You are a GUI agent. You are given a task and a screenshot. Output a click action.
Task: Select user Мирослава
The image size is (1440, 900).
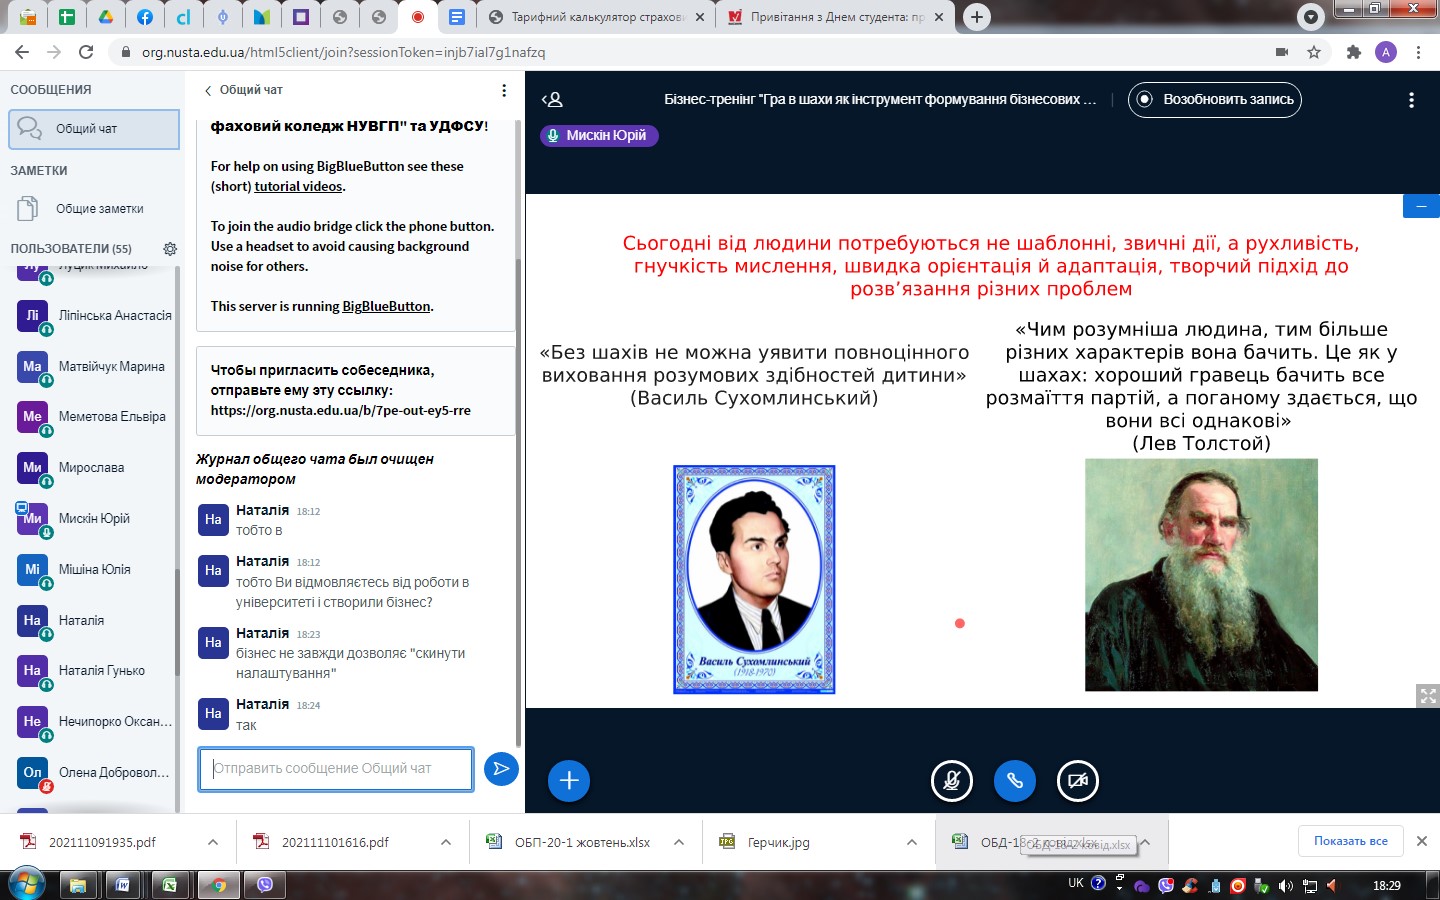[95, 467]
